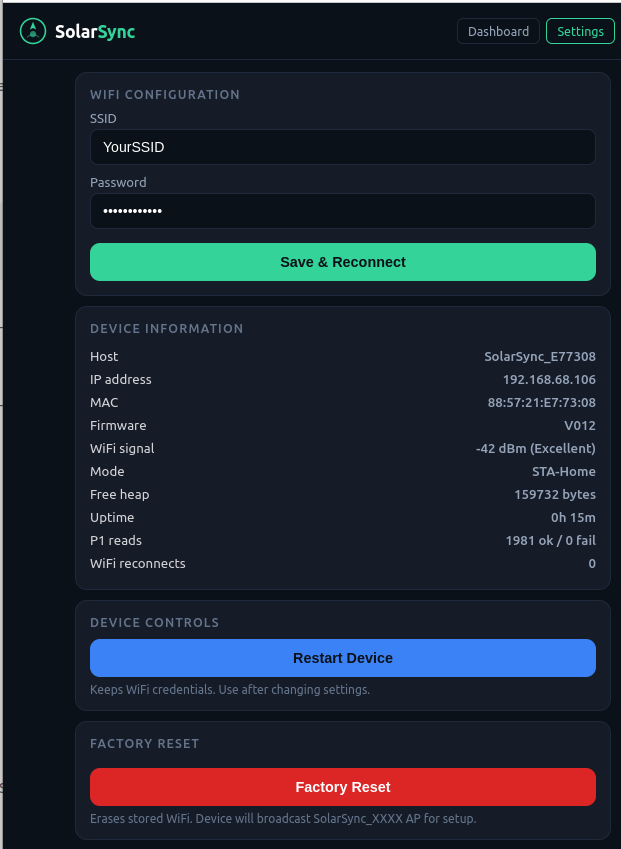This screenshot has height=849, width=621.
Task: Click the IP address value 192.168.68.106
Action: [x=548, y=379]
